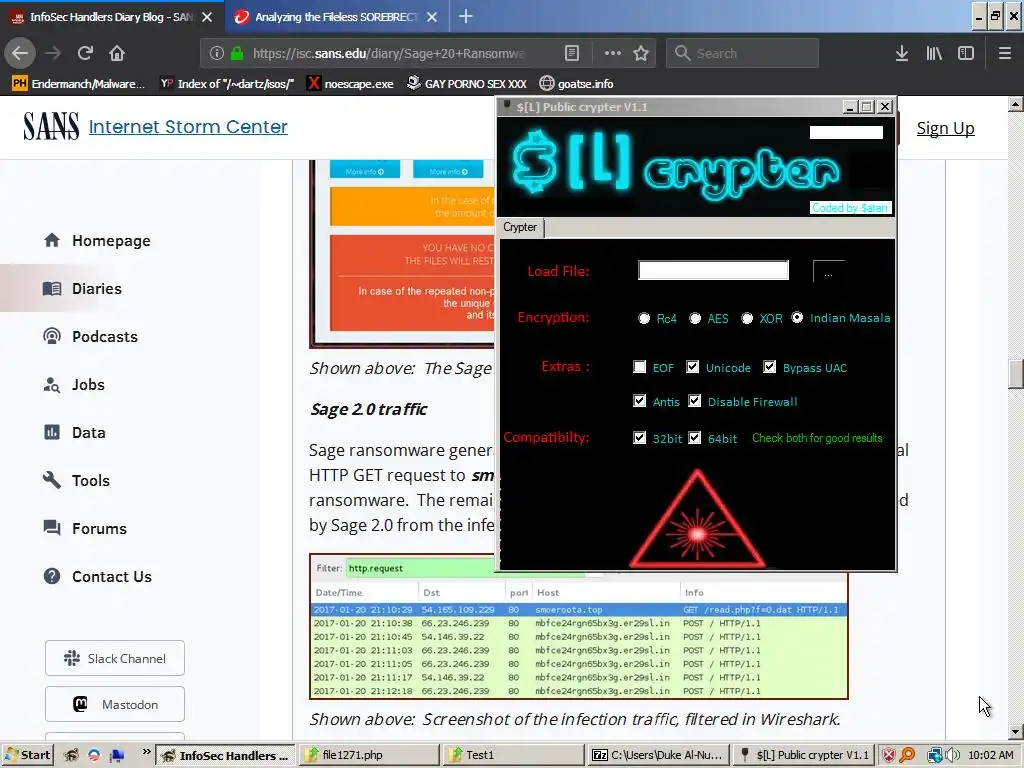1024x768 pixels.
Task: Uncheck the Disable Firewall checkbox
Action: click(695, 401)
